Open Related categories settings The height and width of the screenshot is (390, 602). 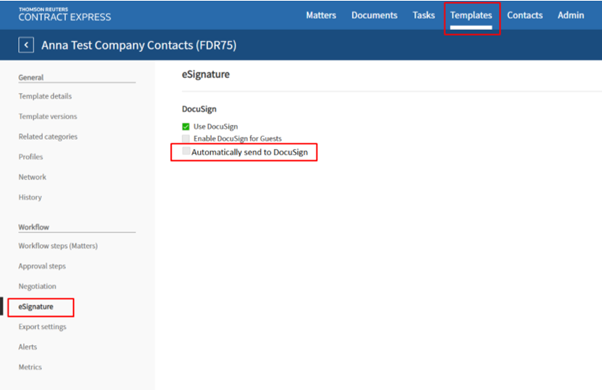point(48,137)
